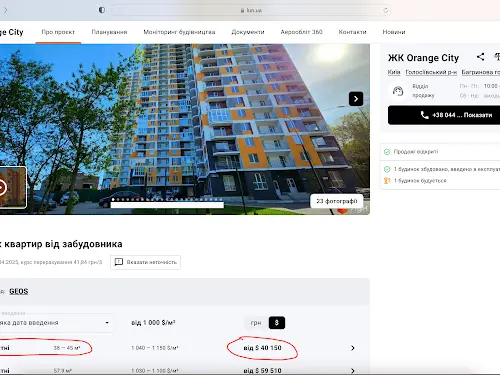500x375 pixels.
Task: Click the browser forward arrow
Action: point(5,10)
